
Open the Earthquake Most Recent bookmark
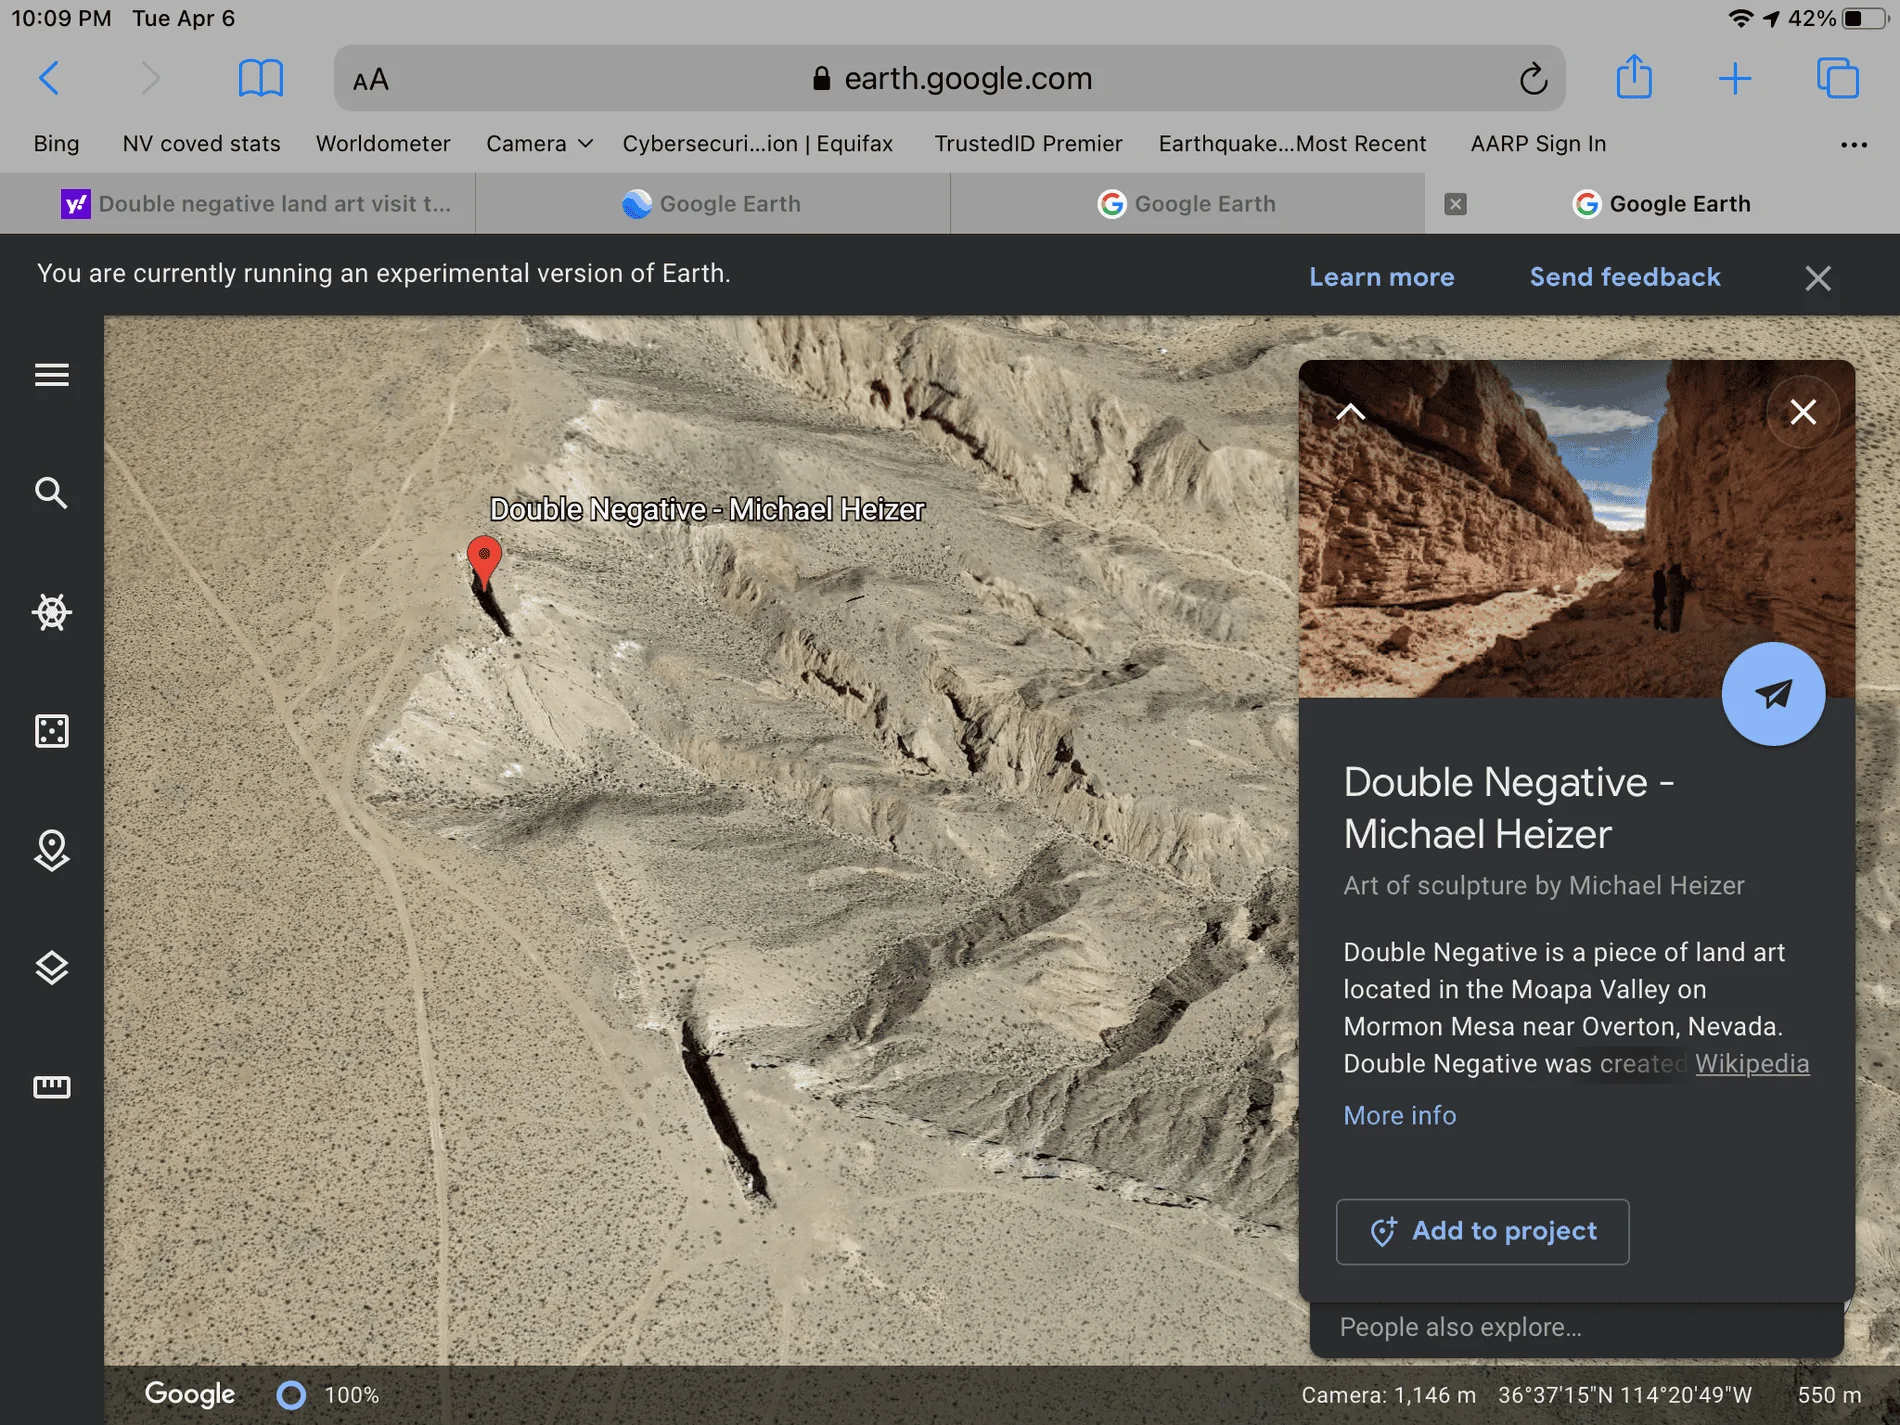(1292, 144)
